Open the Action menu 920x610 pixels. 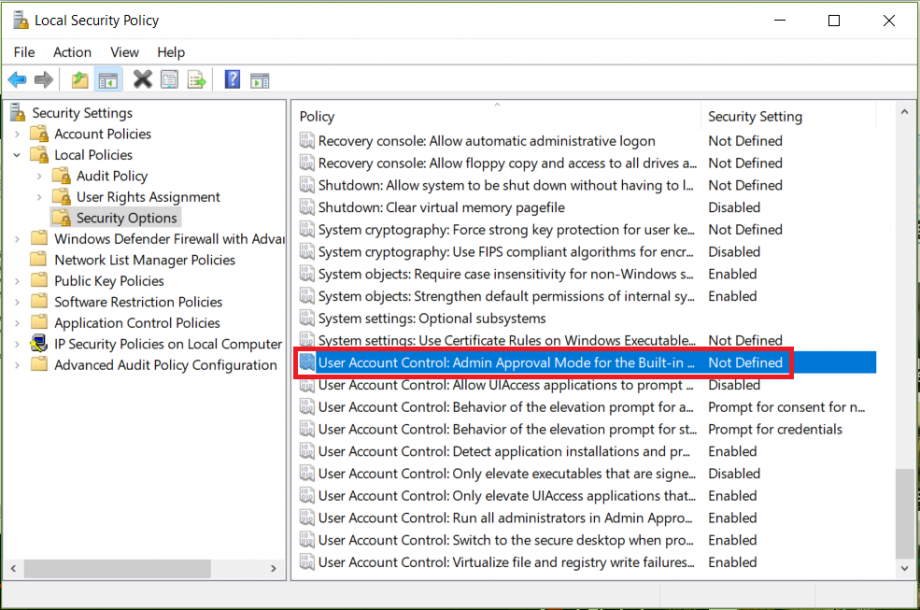click(72, 52)
